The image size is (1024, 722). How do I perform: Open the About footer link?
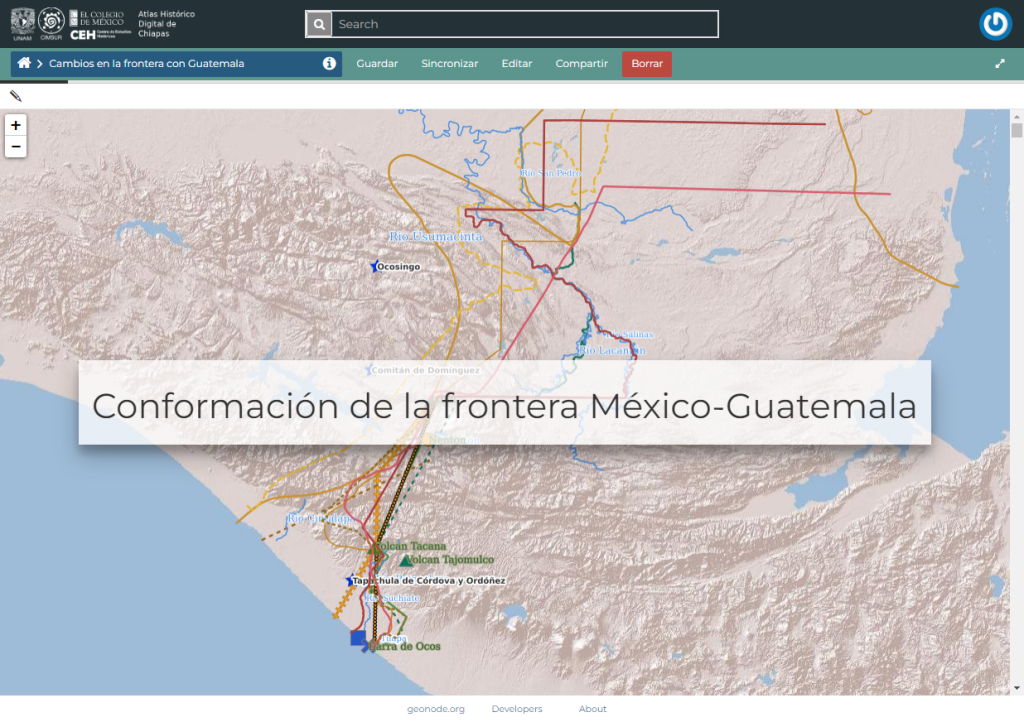(592, 709)
